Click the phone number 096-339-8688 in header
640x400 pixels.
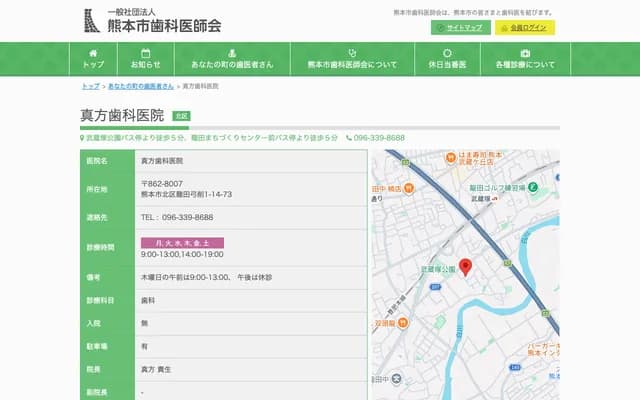[379, 138]
